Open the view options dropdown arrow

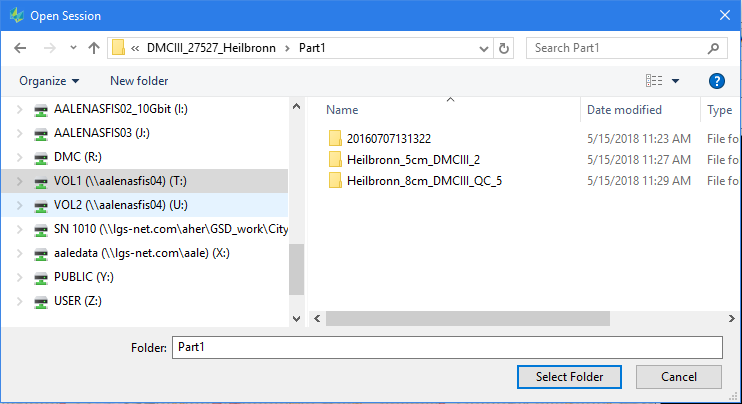click(x=676, y=81)
